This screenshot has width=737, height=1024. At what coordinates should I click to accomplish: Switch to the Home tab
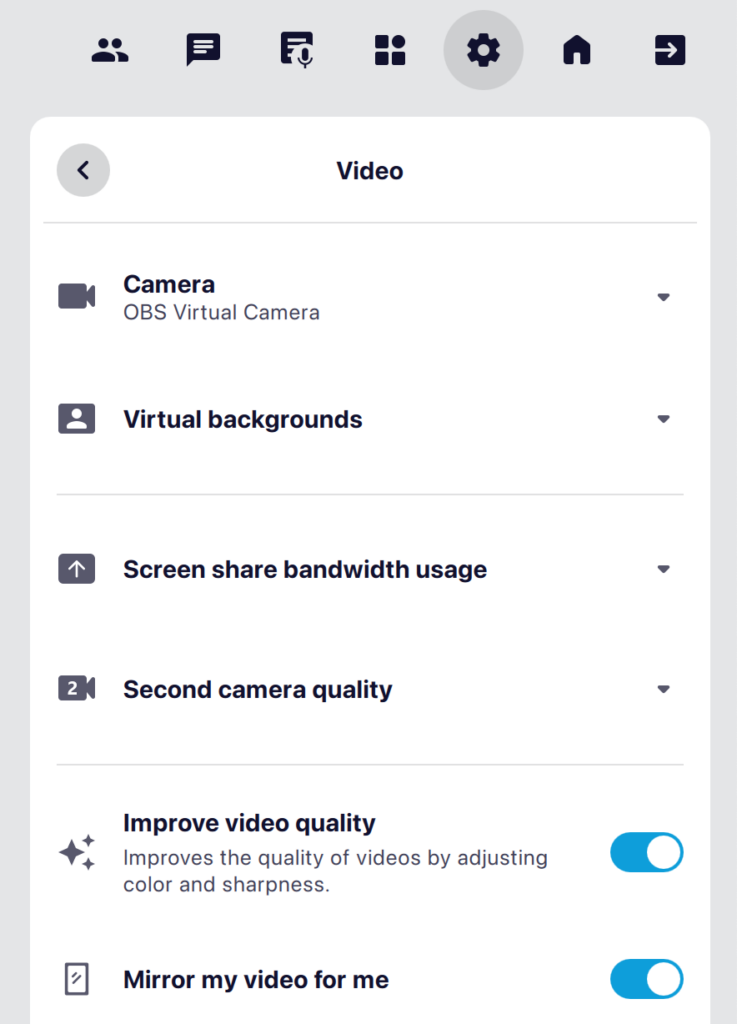(x=576, y=50)
